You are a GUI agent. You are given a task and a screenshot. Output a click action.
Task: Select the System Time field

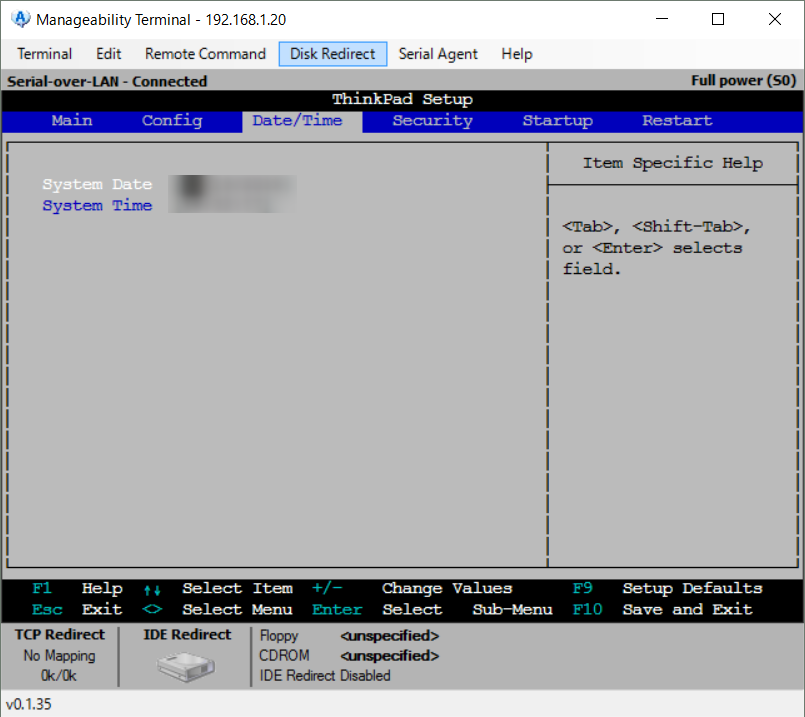[97, 206]
